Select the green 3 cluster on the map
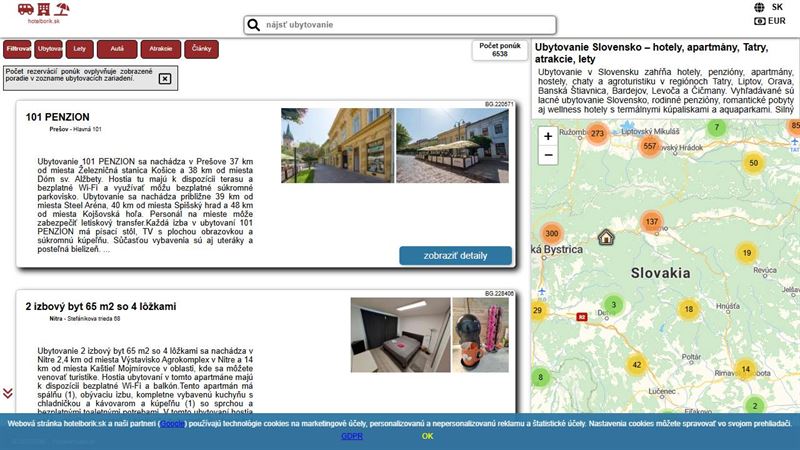 coord(614,305)
